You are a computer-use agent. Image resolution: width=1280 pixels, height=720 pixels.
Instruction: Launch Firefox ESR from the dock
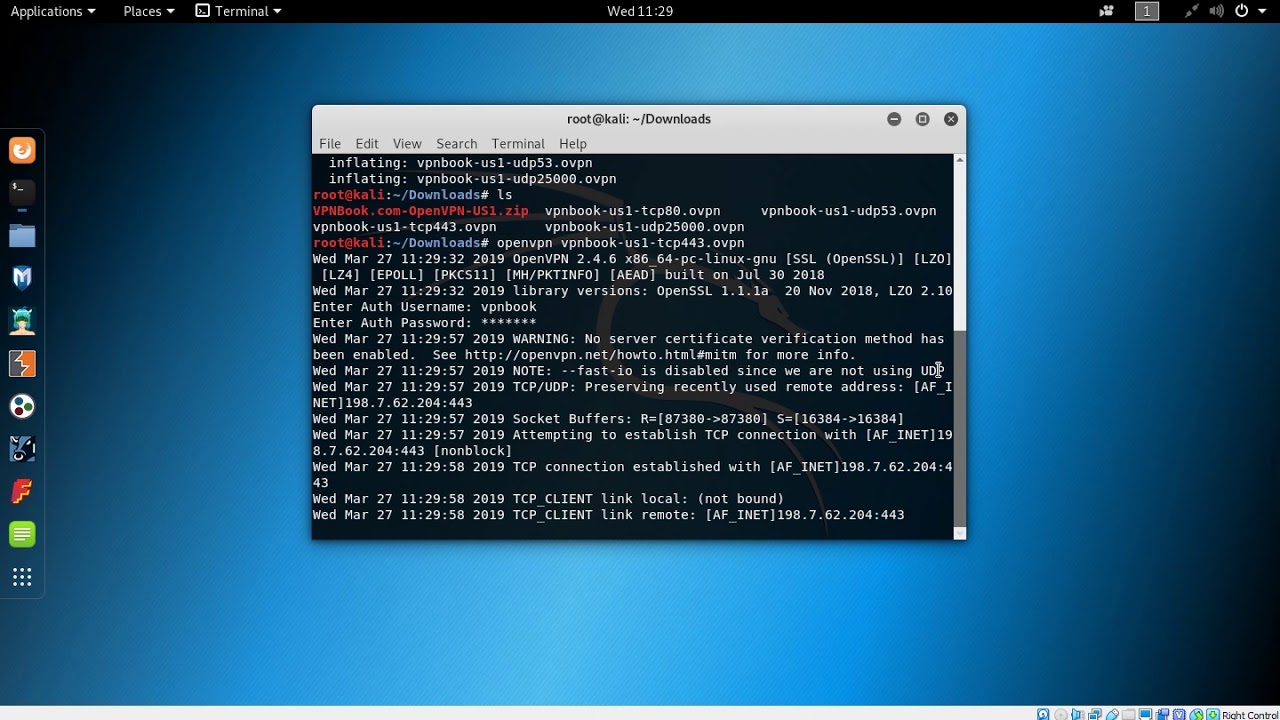(22, 150)
